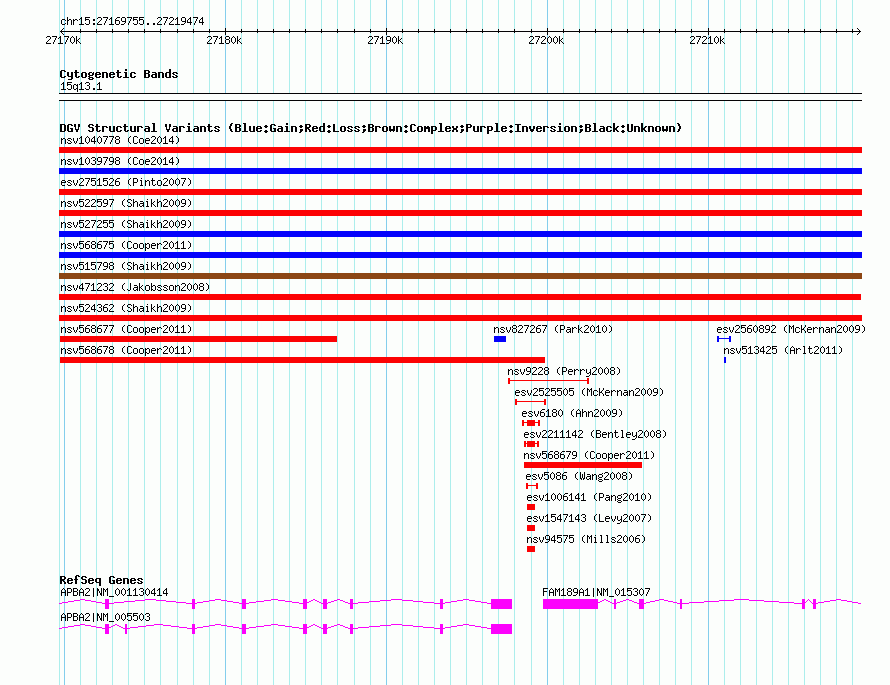Click the blue gain bar under nsv568675 (Cooper2011)
Image resolution: width=890 pixels, height=685 pixels.
tap(460, 255)
